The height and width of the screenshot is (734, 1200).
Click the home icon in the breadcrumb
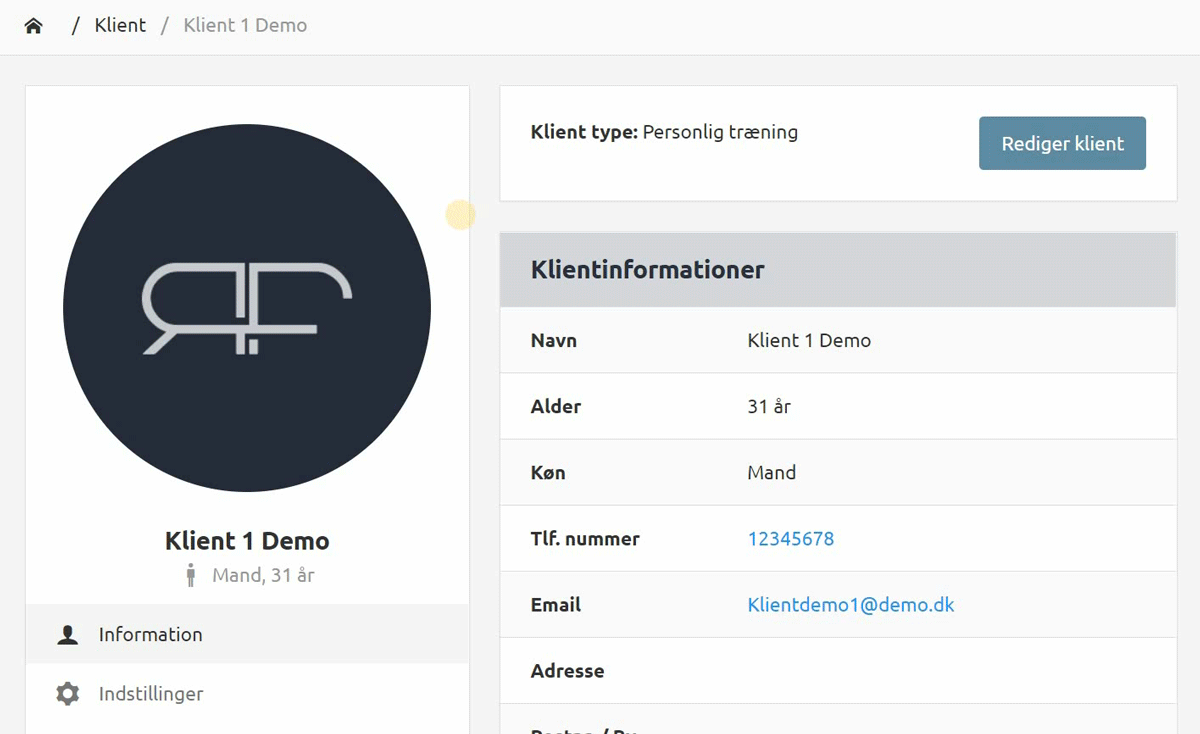pos(34,26)
